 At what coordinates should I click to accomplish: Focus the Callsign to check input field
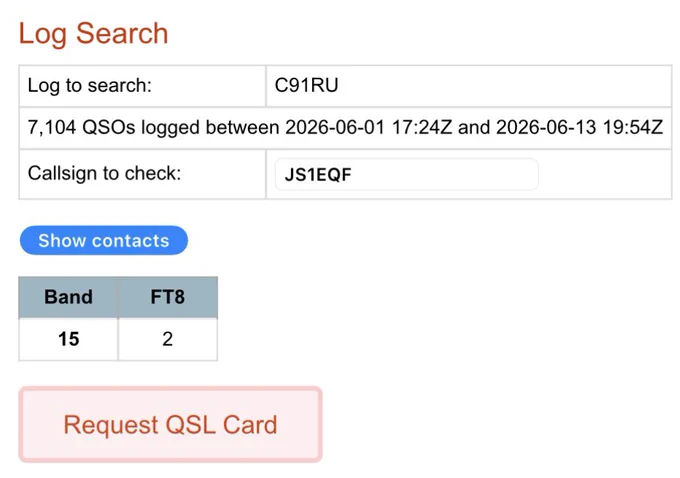406,174
